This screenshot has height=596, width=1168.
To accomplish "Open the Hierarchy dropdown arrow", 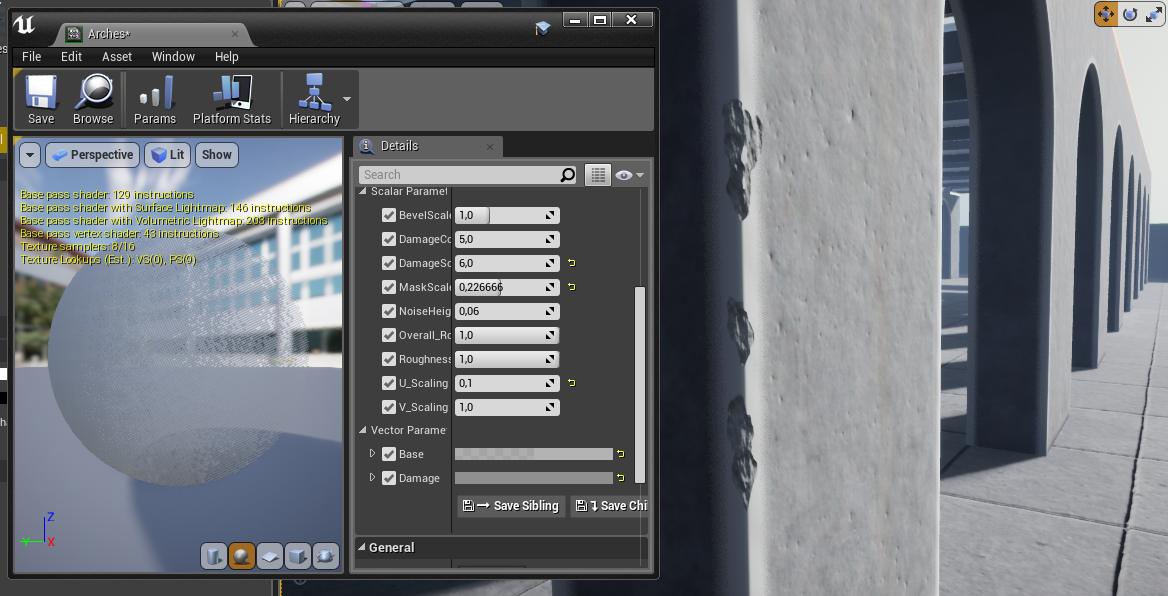I will 347,99.
